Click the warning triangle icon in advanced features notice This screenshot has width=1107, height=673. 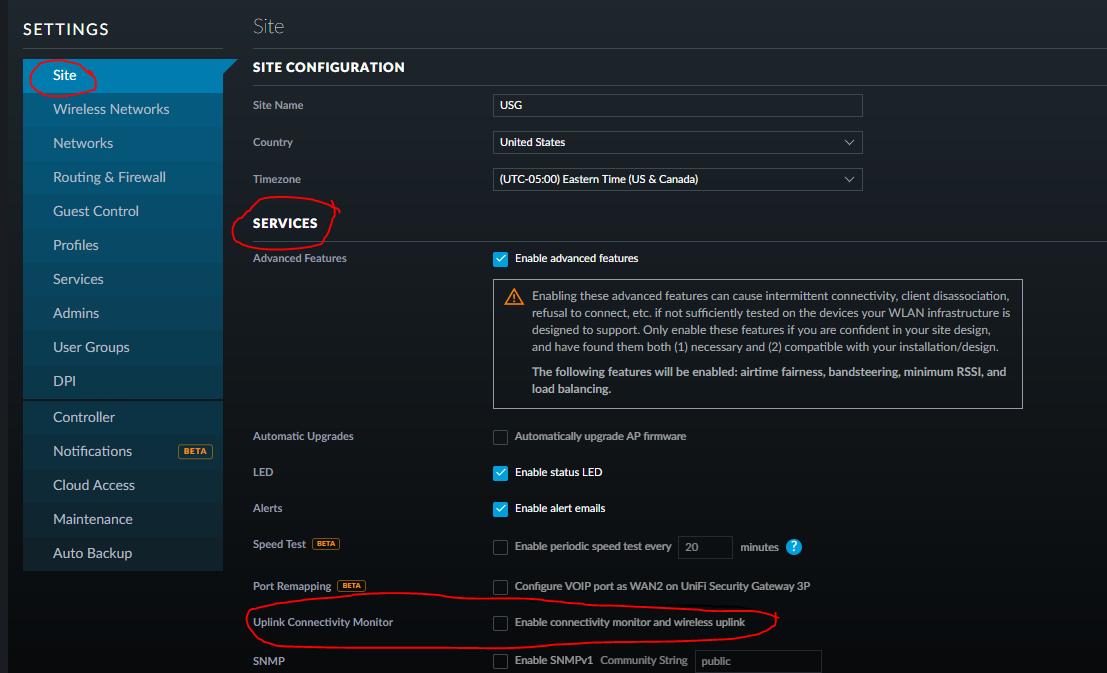coord(513,297)
